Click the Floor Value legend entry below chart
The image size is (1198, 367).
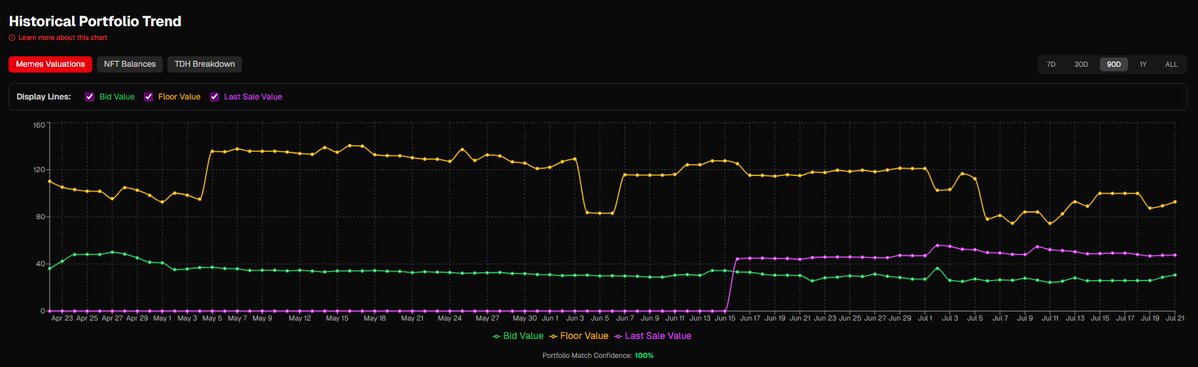(579, 336)
